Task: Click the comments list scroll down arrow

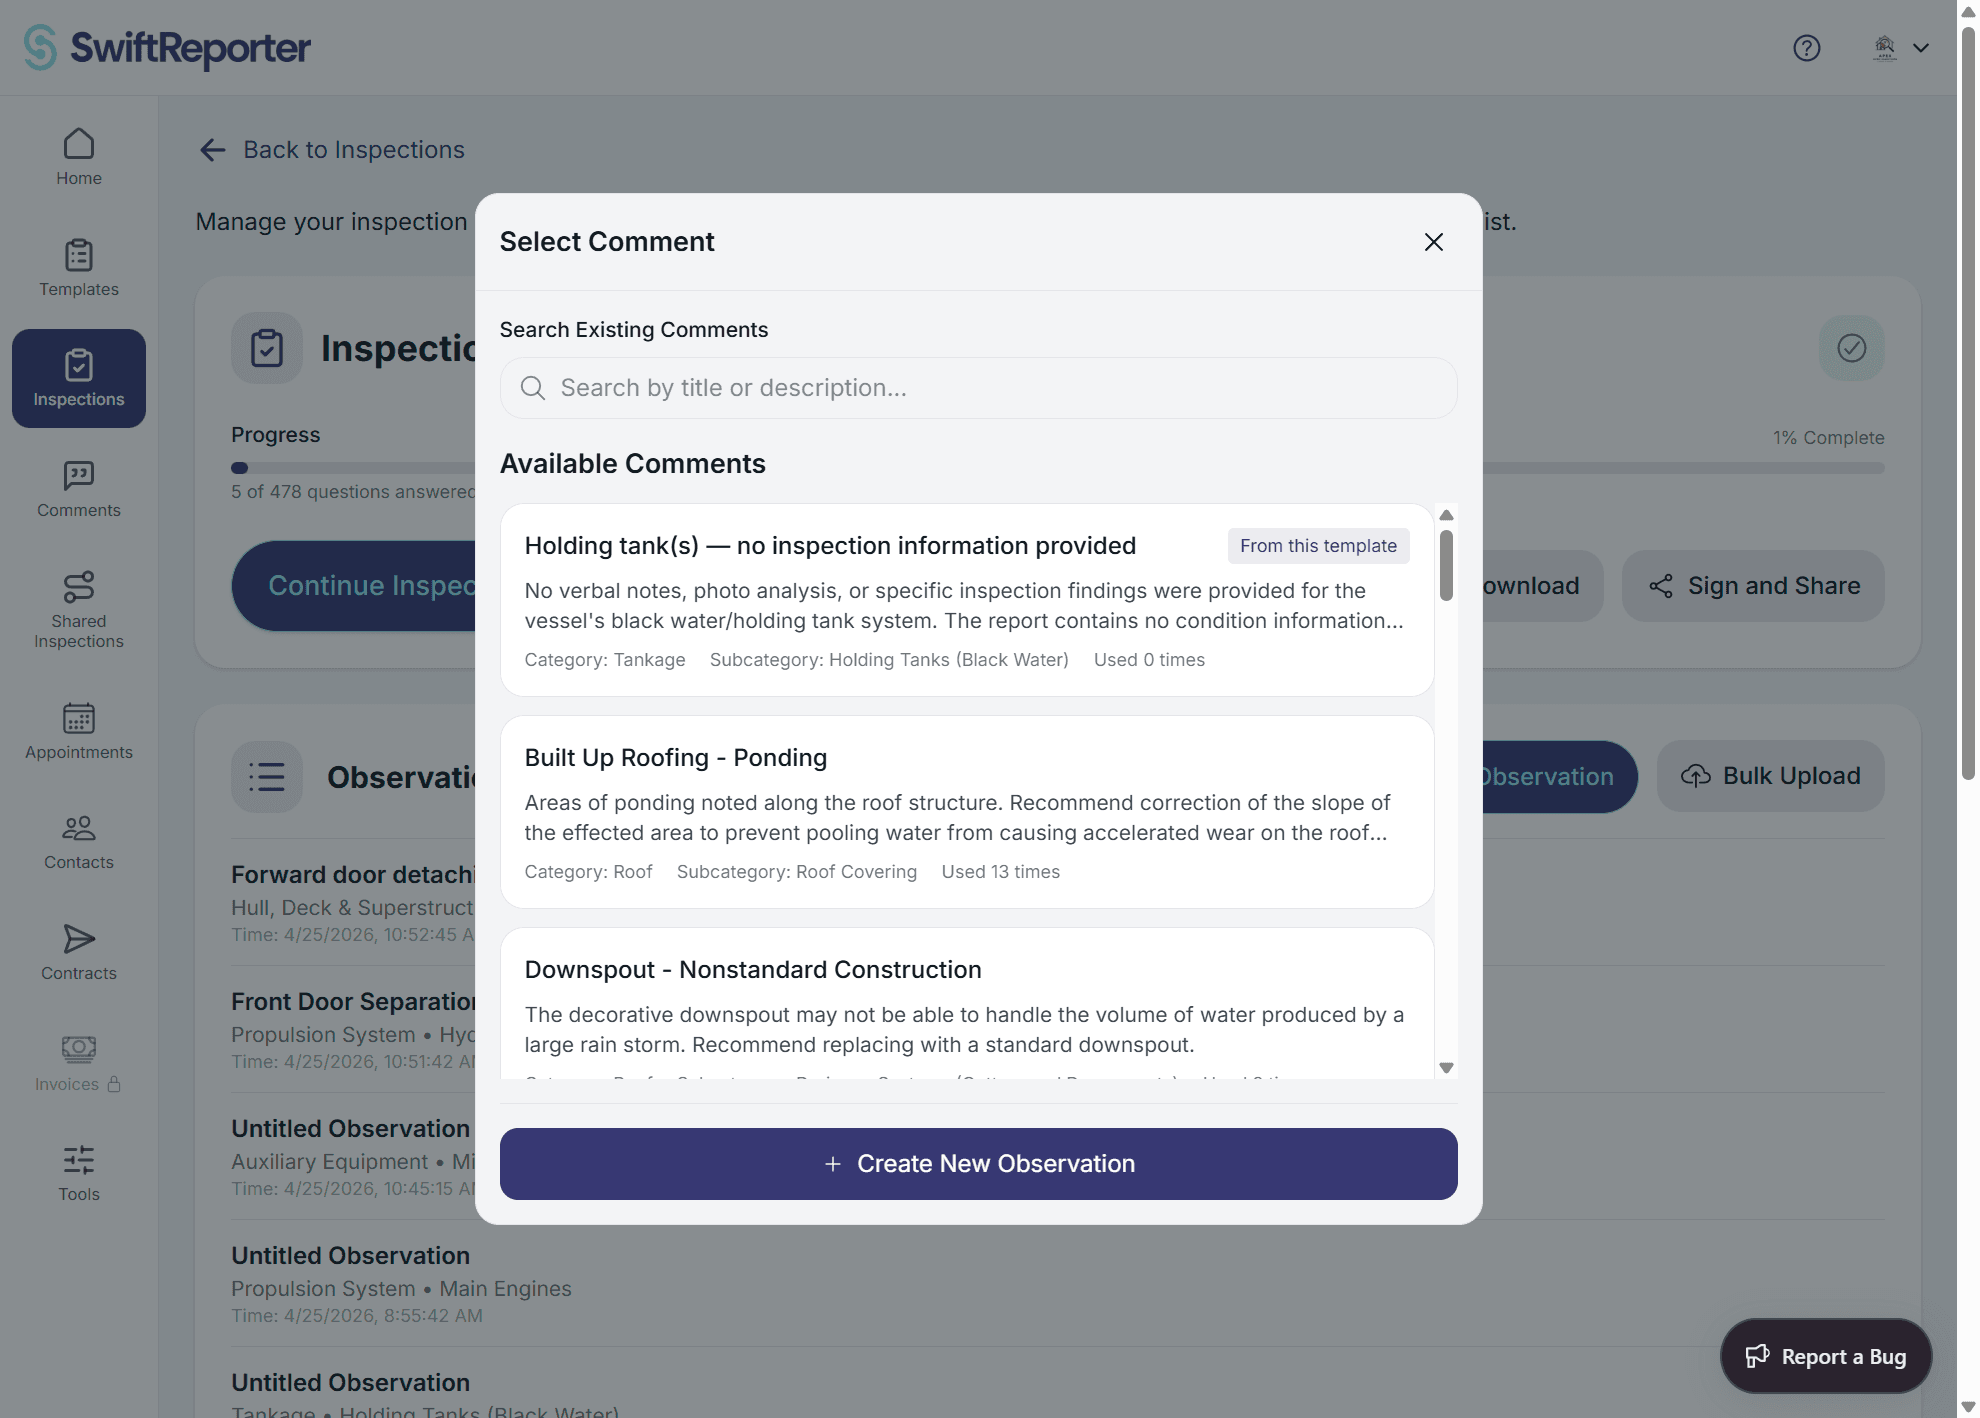Action: pos(1446,1068)
